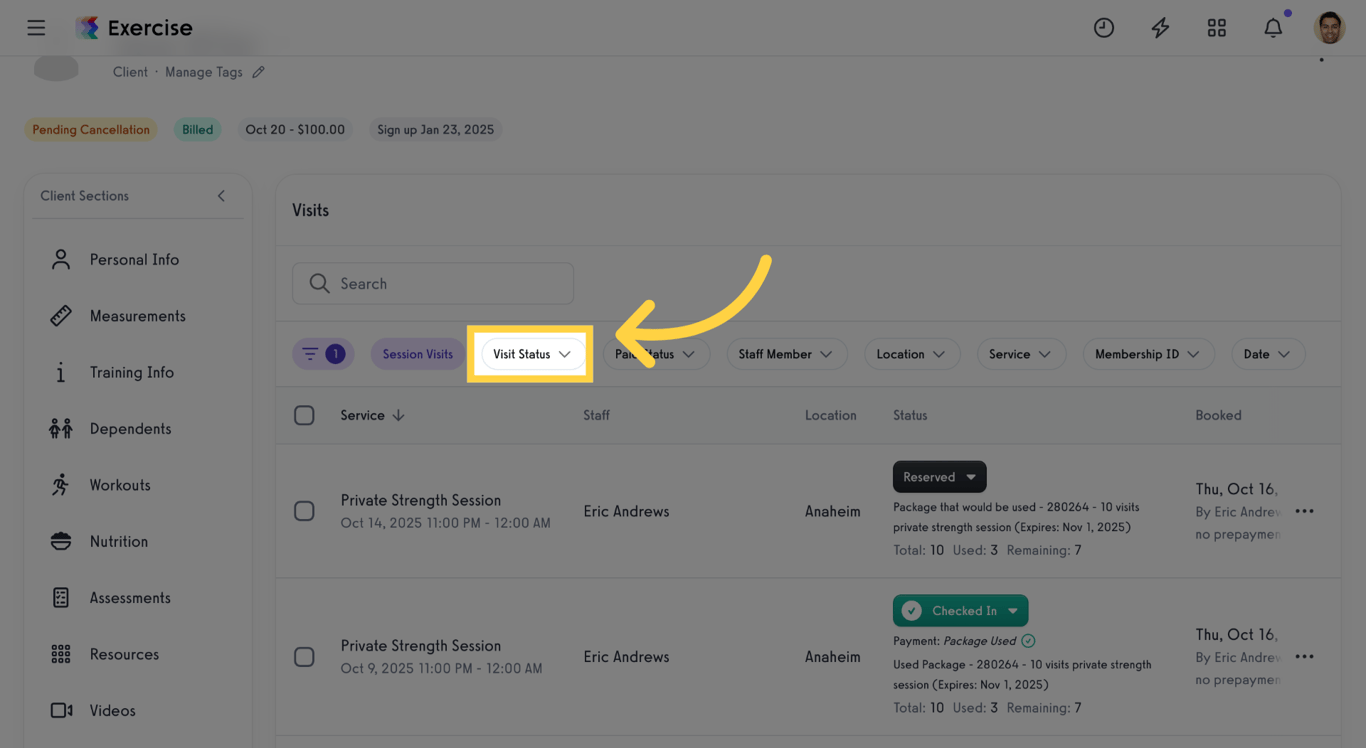Image resolution: width=1366 pixels, height=748 pixels.
Task: Open the Visit Status dropdown
Action: pos(531,353)
